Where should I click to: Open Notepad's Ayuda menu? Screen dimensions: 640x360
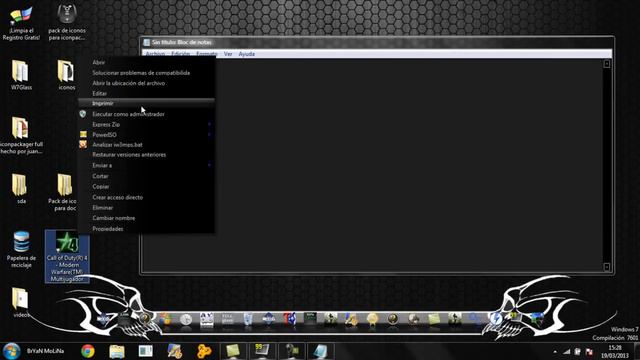[x=247, y=54]
